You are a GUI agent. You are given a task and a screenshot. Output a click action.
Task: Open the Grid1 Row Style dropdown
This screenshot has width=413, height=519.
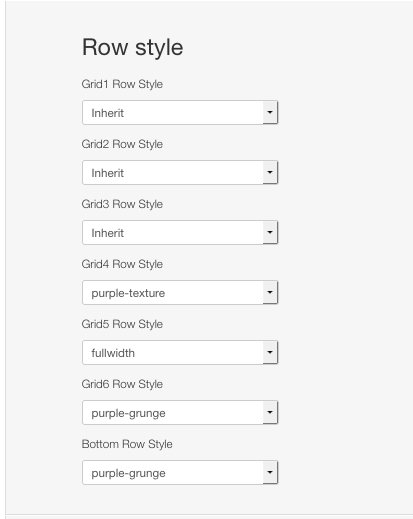pyautogui.click(x=180, y=113)
